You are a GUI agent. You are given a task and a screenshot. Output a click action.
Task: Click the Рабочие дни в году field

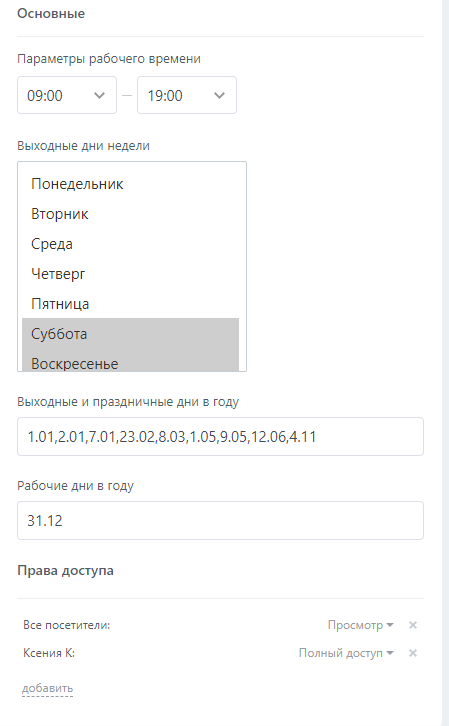220,520
